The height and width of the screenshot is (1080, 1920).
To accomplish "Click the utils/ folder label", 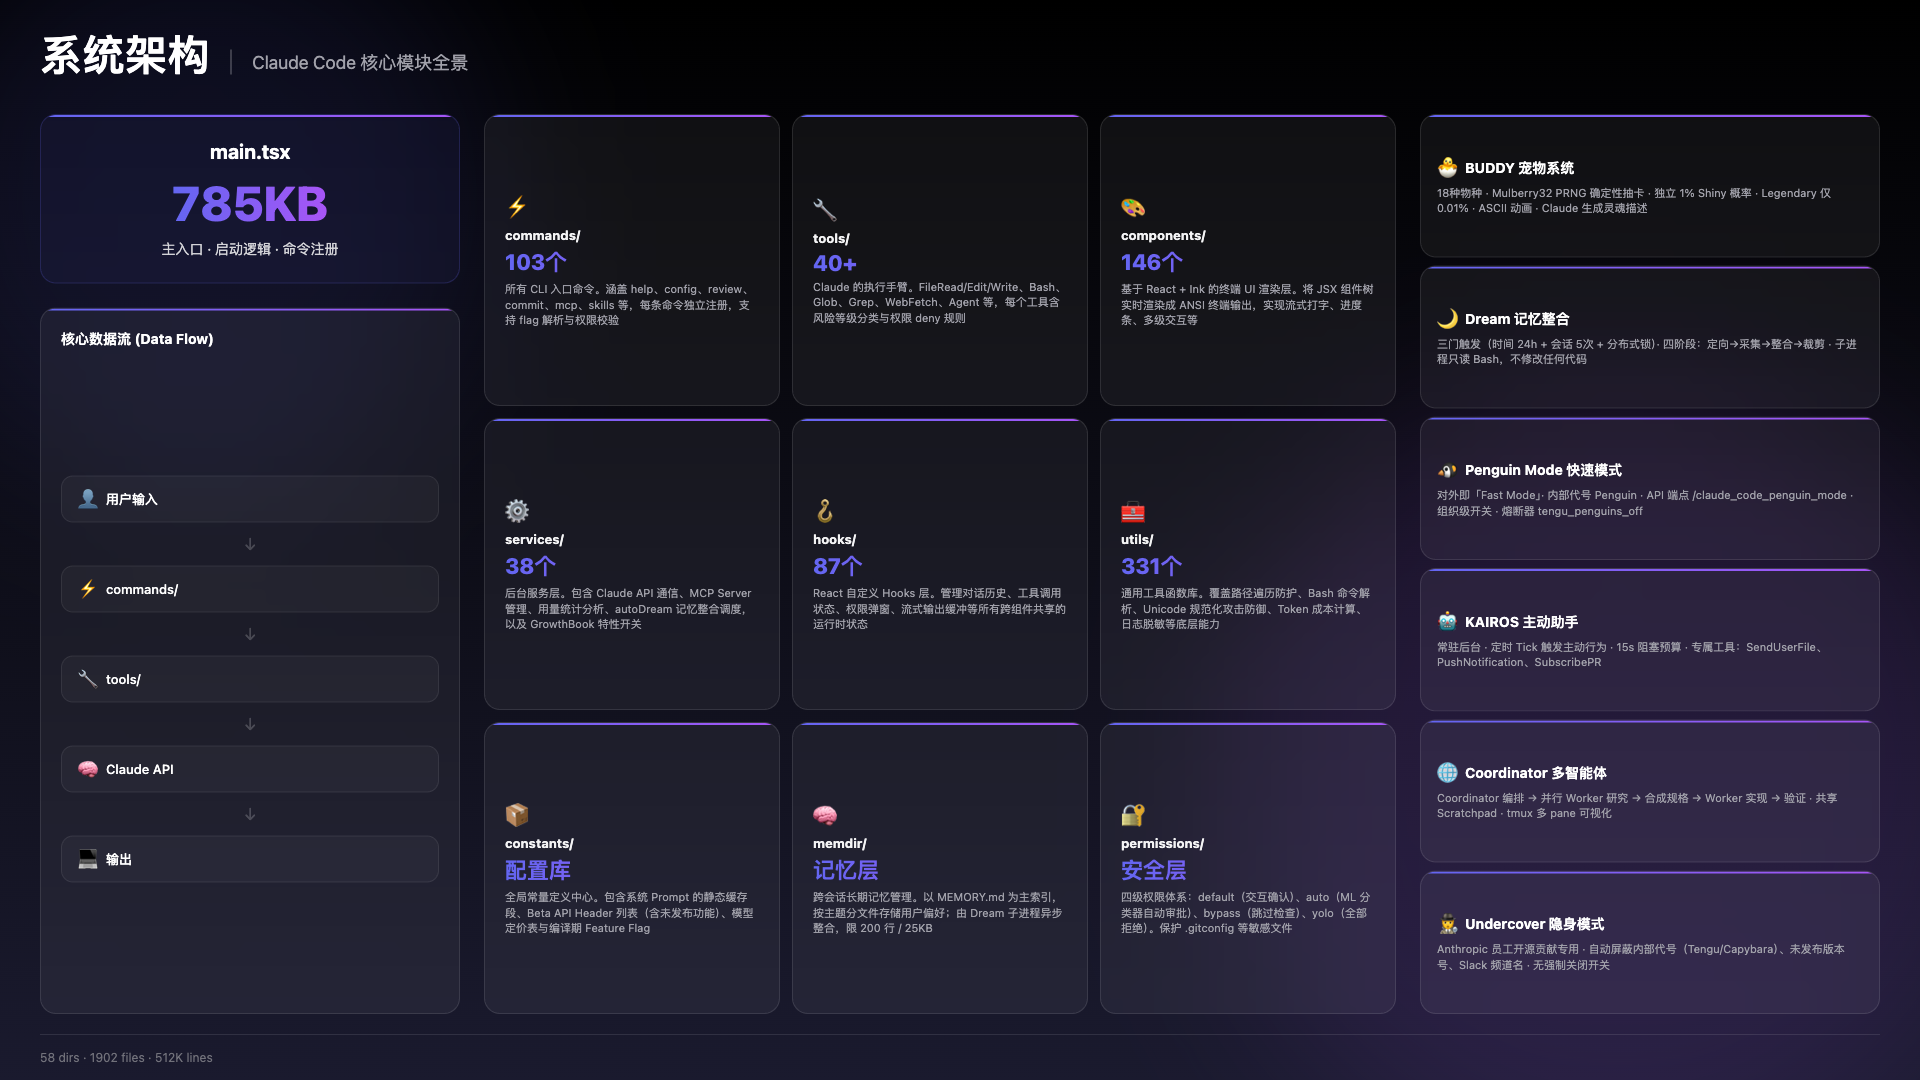I will click(1137, 540).
